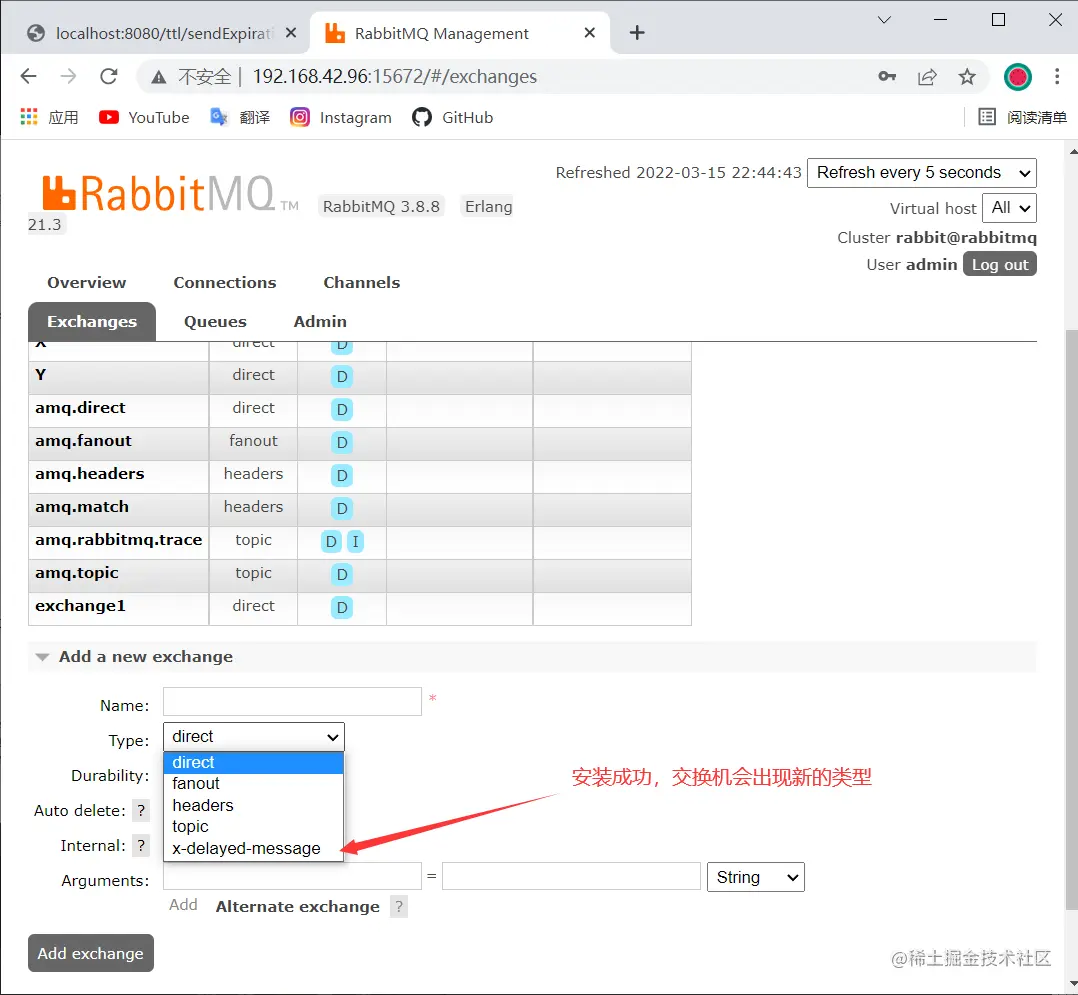
Task: Open the amq.rabbitmq.trace exchange
Action: (x=119, y=540)
